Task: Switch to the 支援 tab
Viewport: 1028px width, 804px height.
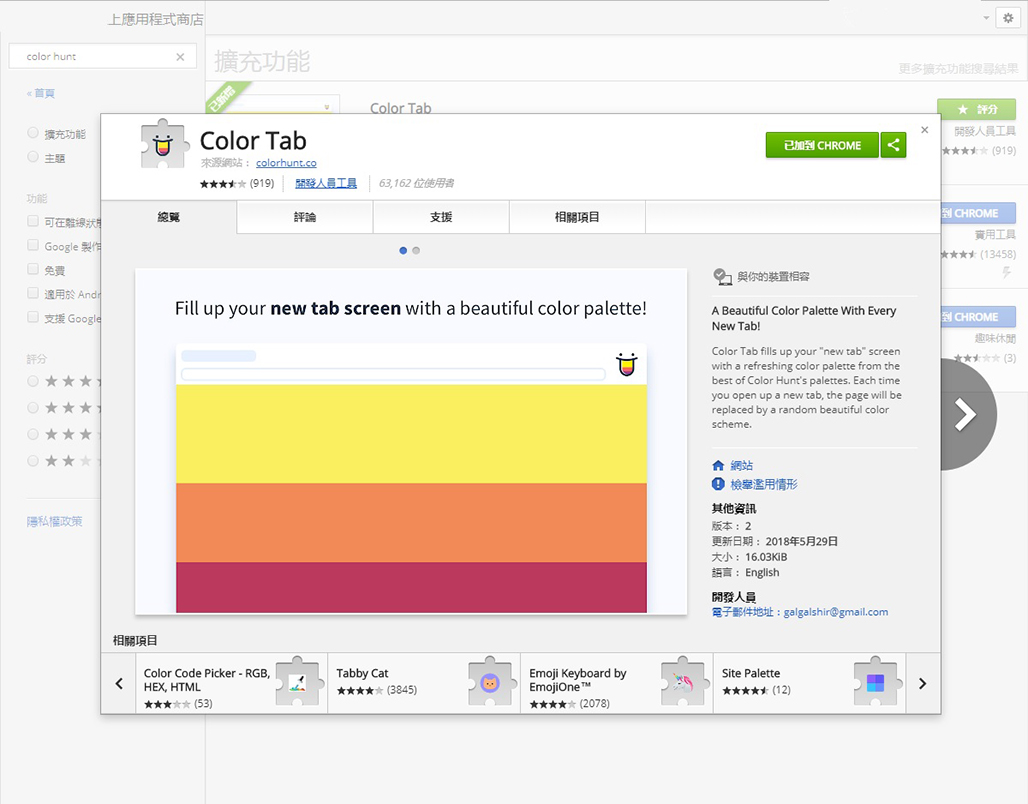Action: pos(441,217)
